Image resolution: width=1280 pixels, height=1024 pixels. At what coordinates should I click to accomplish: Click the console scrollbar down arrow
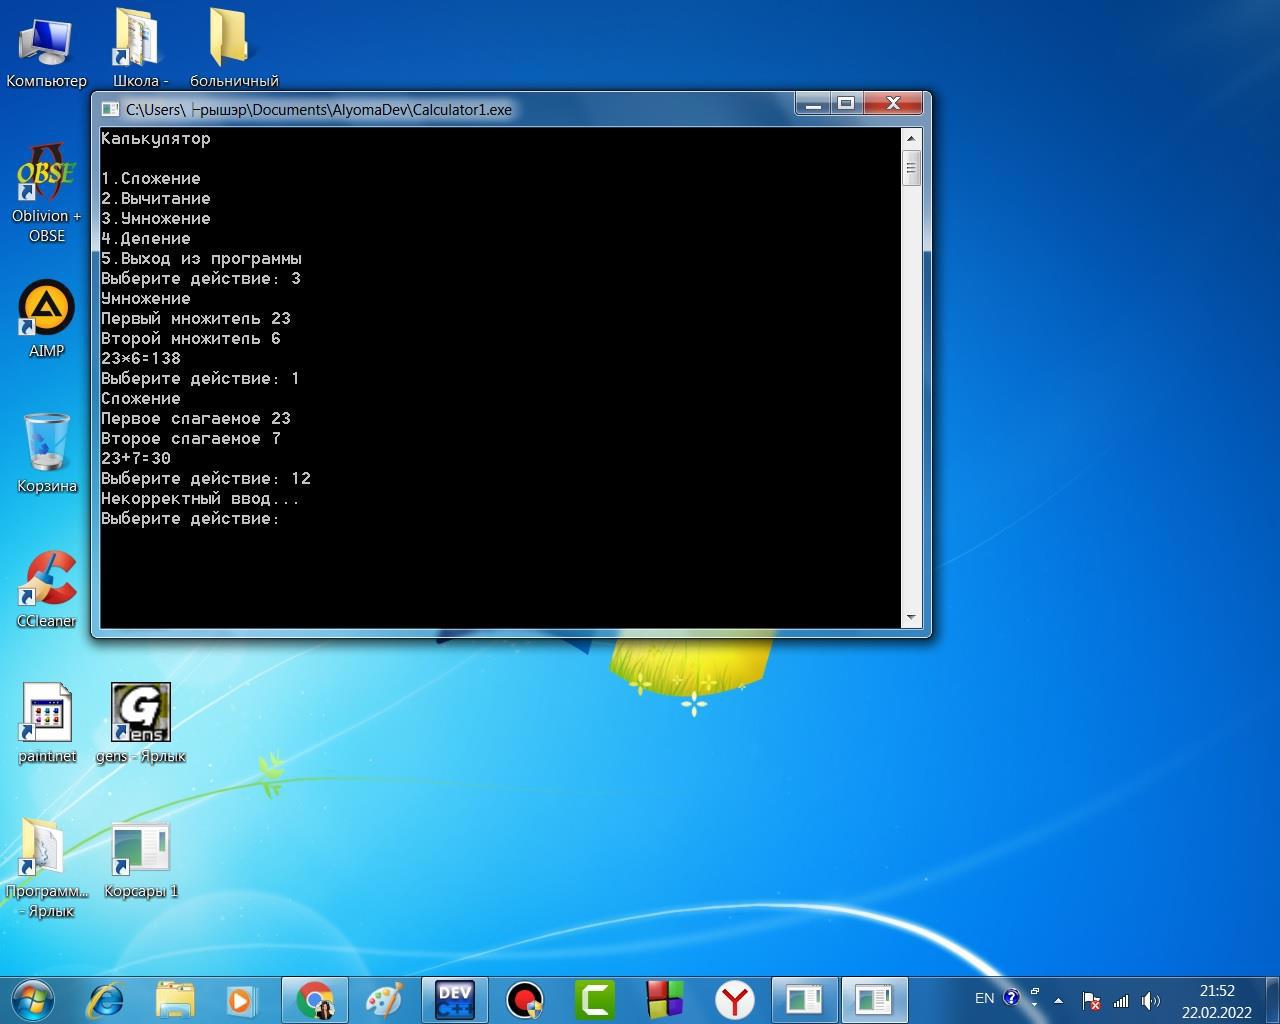pyautogui.click(x=910, y=618)
